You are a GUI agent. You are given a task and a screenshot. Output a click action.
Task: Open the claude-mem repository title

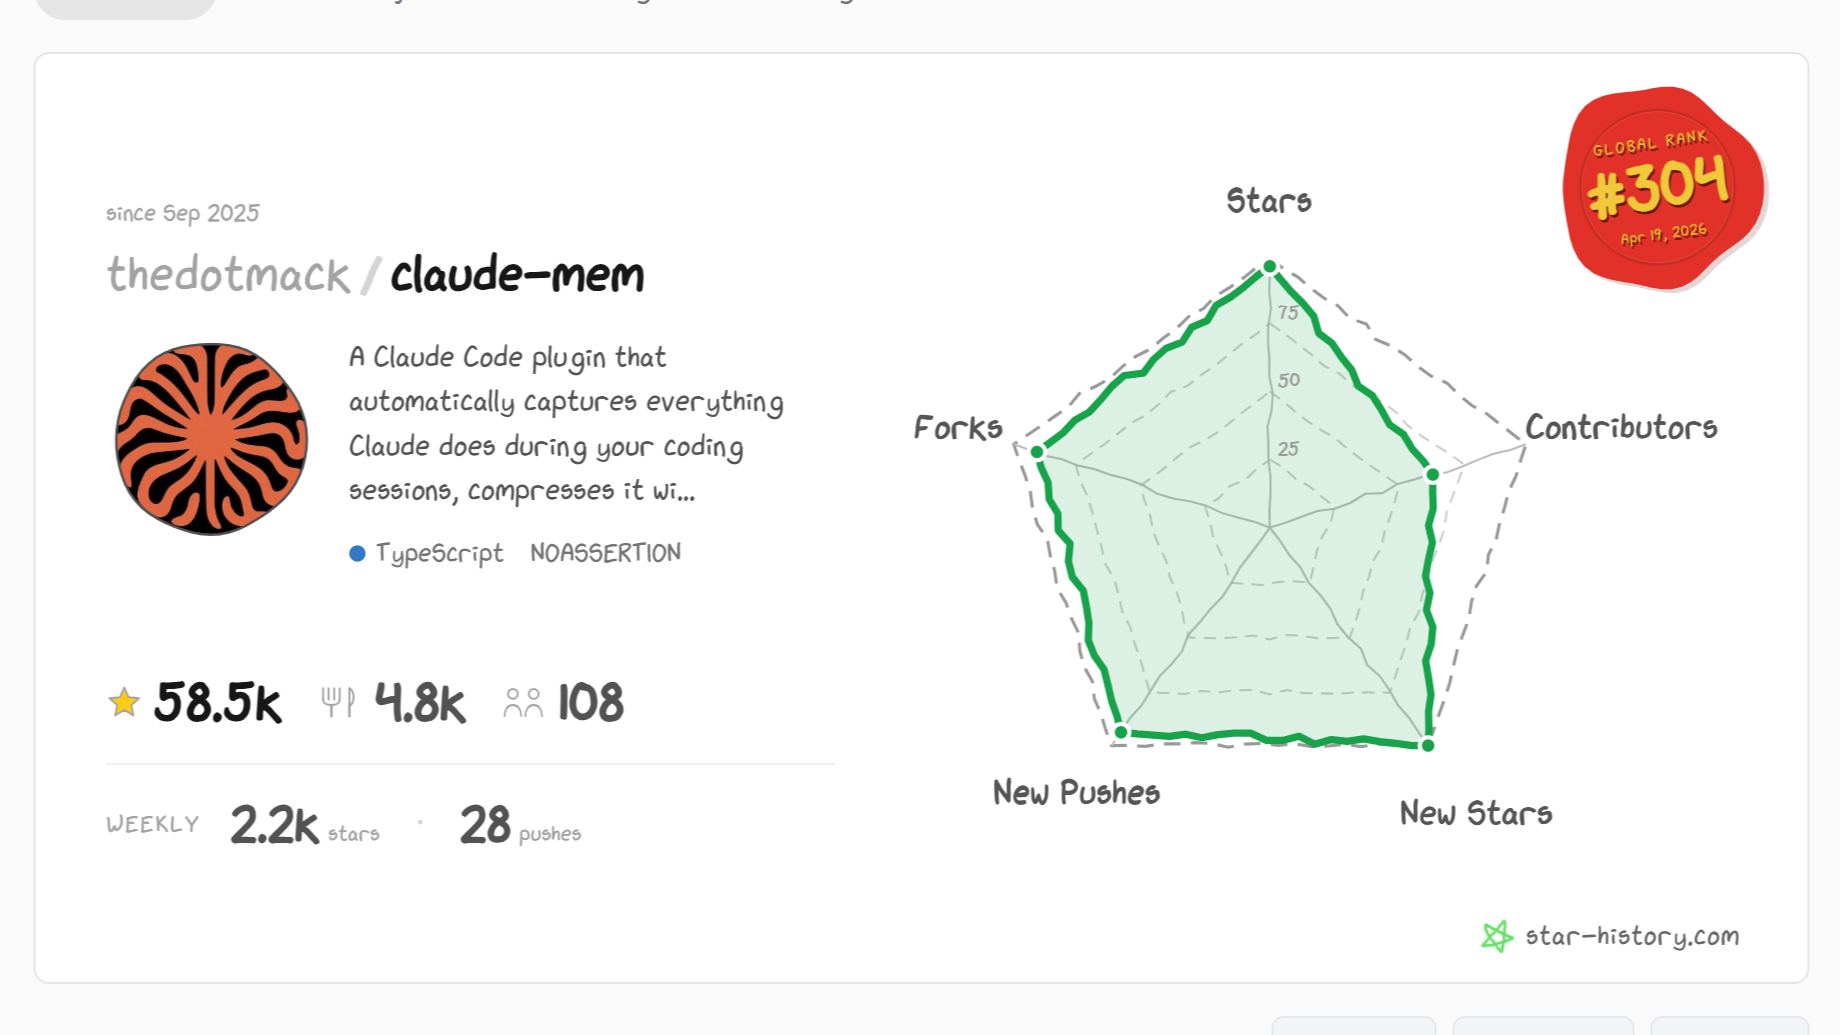[x=517, y=275]
